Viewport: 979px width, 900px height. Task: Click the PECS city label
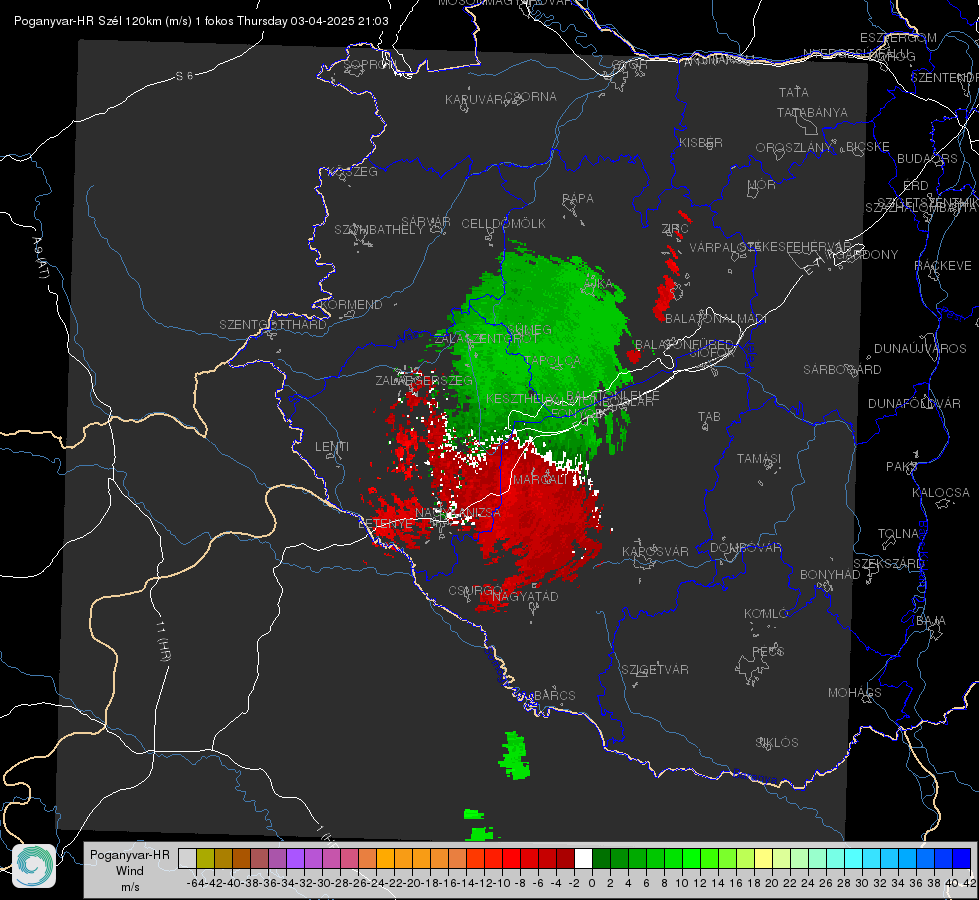coord(767,651)
